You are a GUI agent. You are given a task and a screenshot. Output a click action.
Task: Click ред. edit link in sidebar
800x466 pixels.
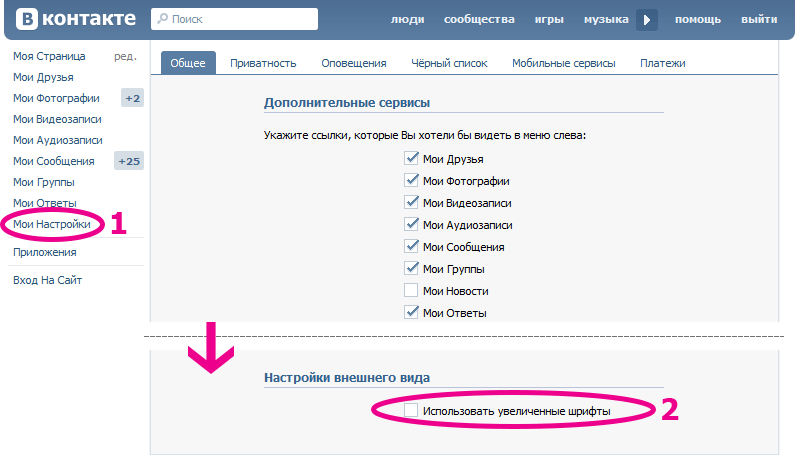click(125, 56)
